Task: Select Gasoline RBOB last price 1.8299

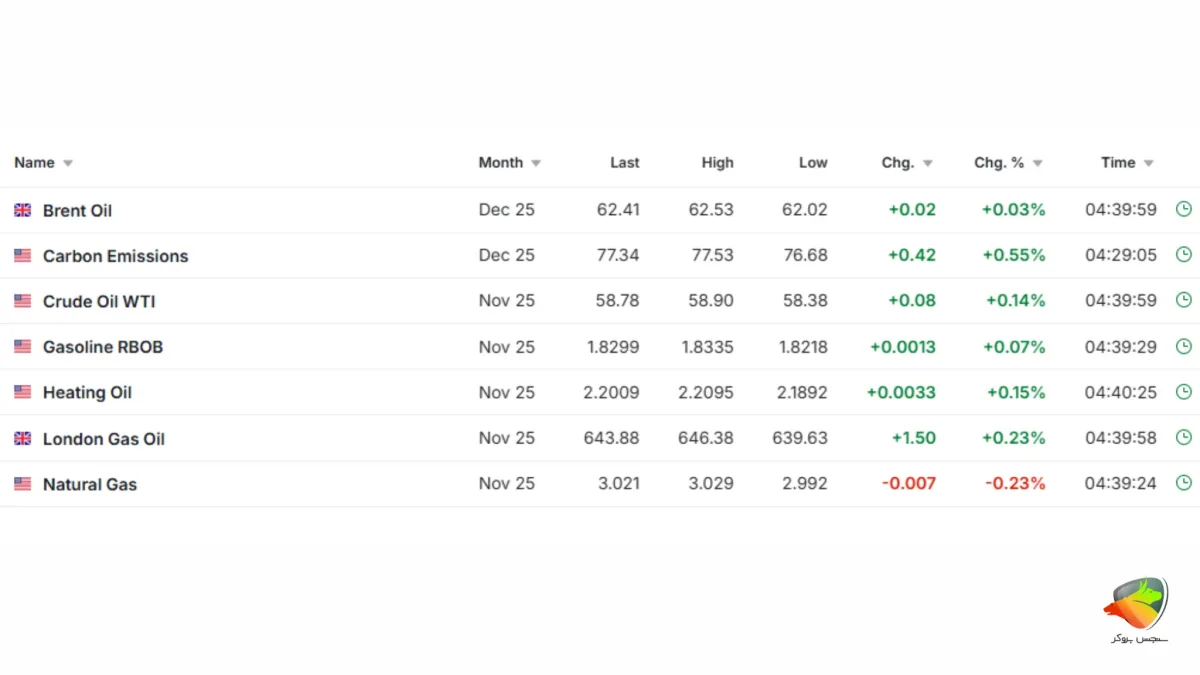Action: pyautogui.click(x=613, y=347)
